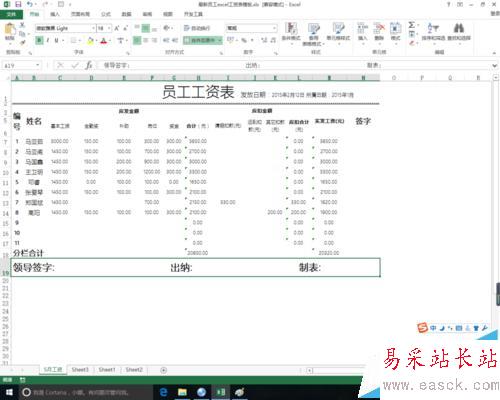This screenshot has height=400, width=500.
Task: Click the Decrease Decimal icon
Action: click(273, 40)
